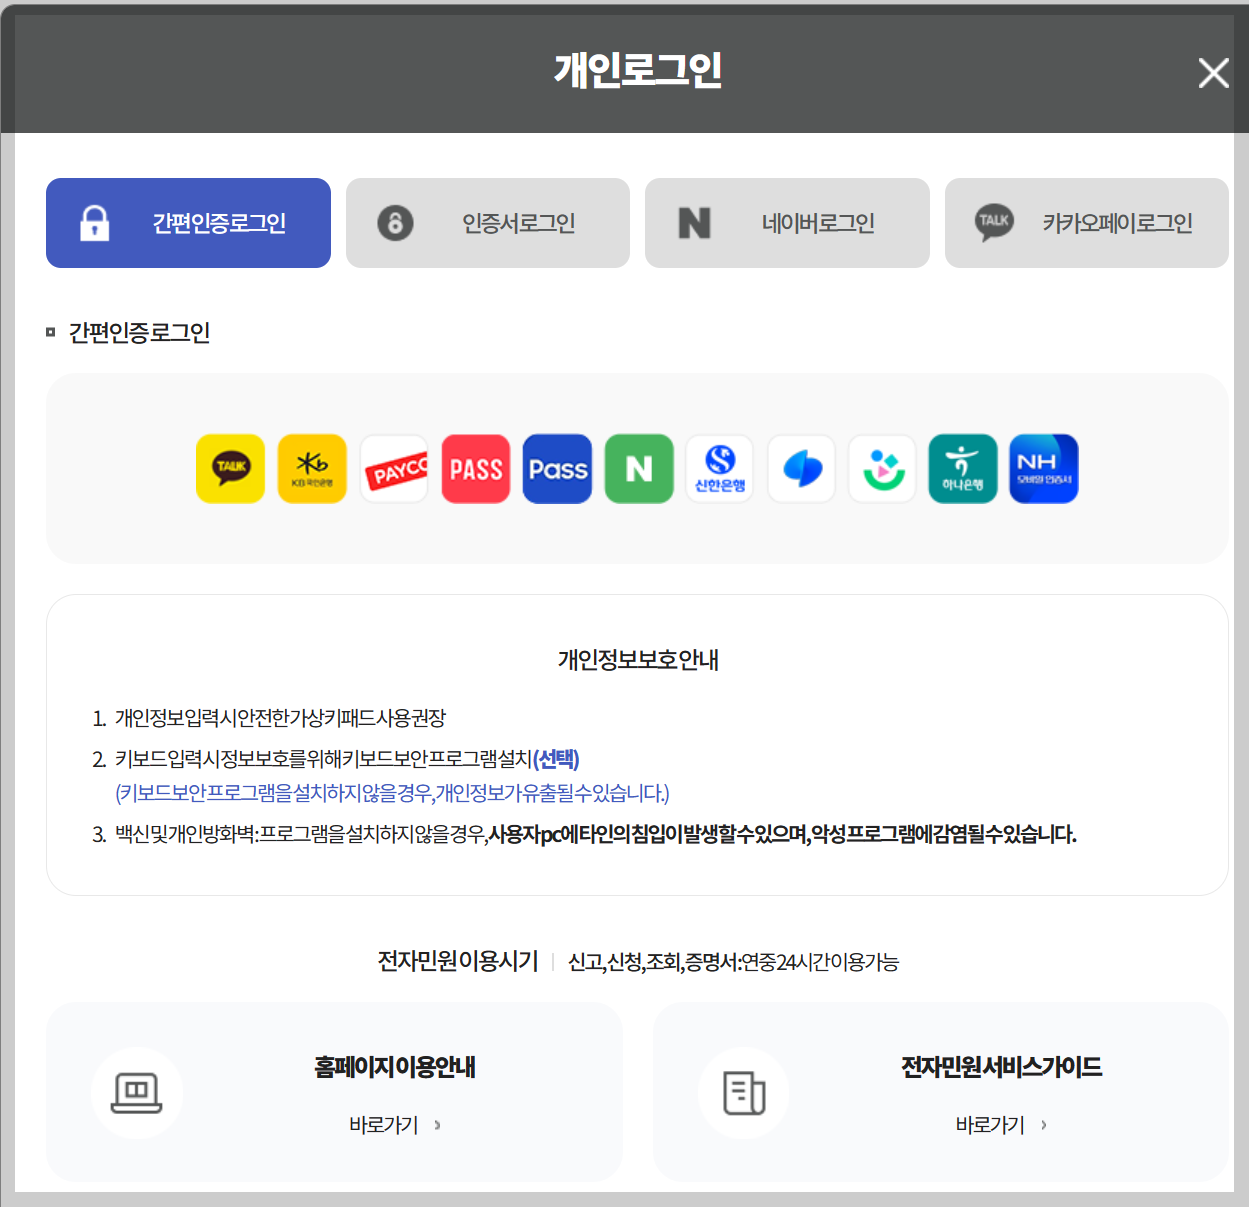The width and height of the screenshot is (1249, 1207).
Task: Select the KB국민은행 authentication icon
Action: coord(312,468)
